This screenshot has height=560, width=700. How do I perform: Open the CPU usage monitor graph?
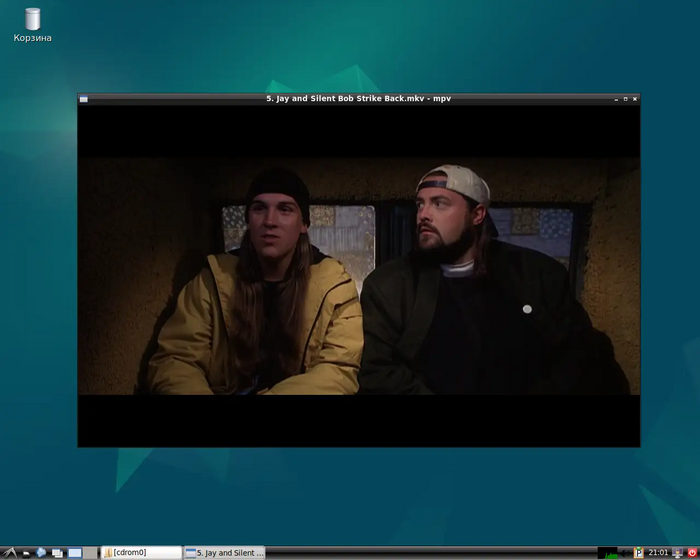(607, 553)
